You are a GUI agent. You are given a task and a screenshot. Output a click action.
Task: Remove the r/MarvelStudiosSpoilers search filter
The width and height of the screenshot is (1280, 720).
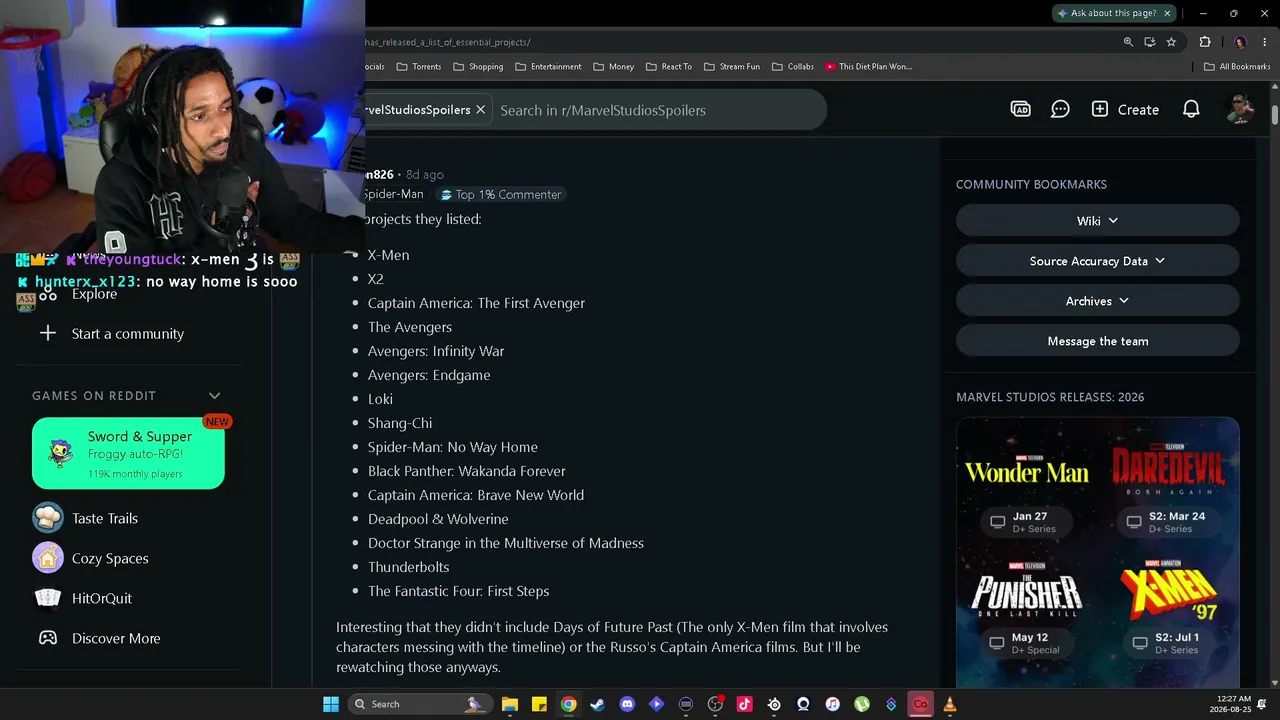480,110
